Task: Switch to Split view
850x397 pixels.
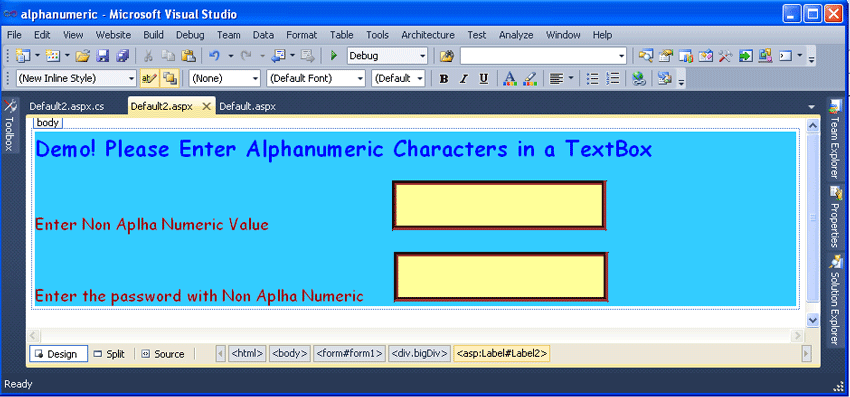Action: pyautogui.click(x=109, y=354)
